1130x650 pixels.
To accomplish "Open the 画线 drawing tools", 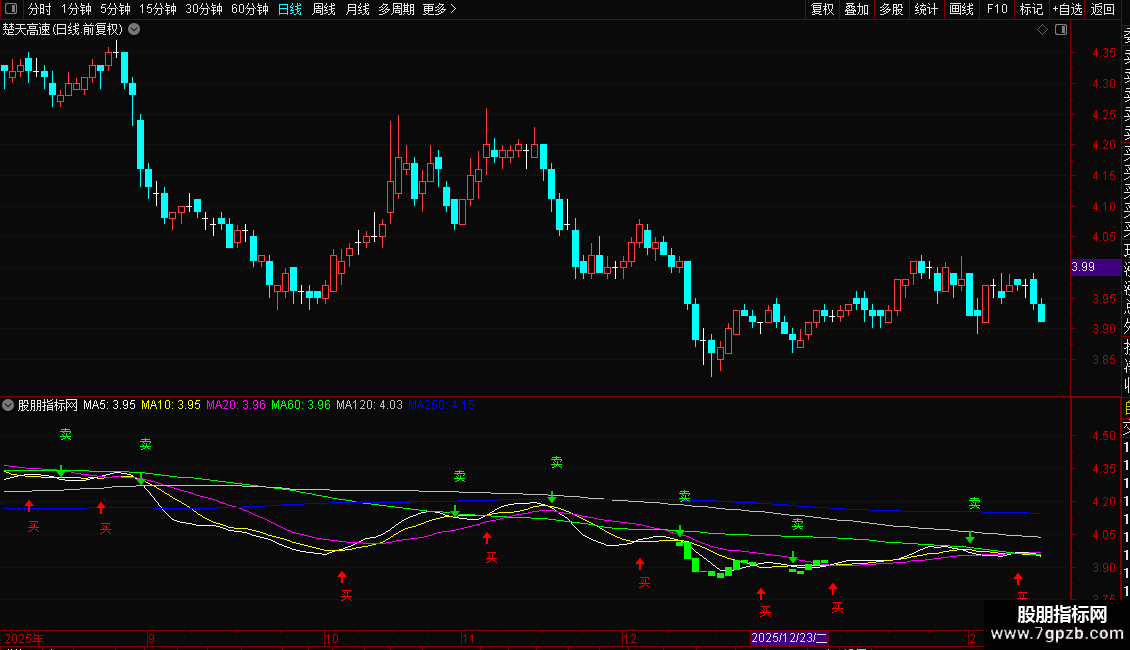I will (x=961, y=10).
